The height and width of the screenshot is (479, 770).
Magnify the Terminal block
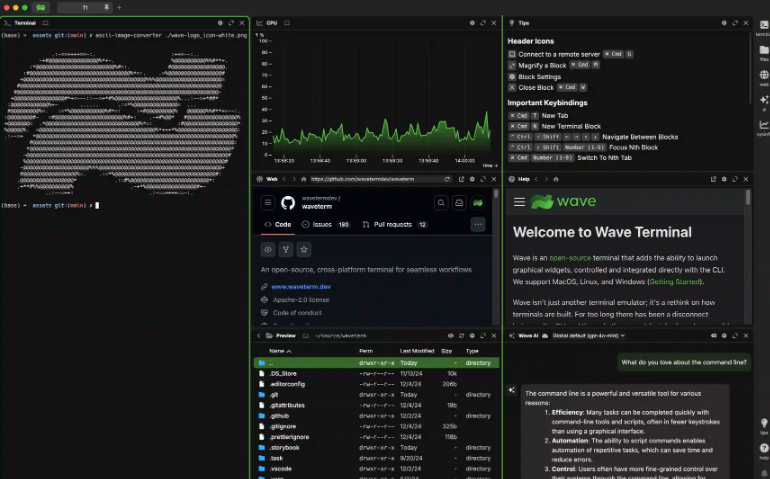(x=231, y=23)
